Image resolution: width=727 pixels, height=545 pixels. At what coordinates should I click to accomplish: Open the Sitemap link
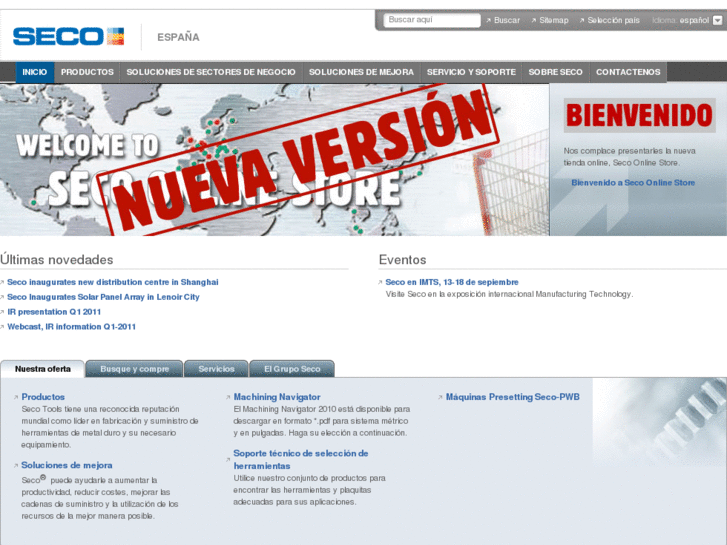pyautogui.click(x=554, y=20)
